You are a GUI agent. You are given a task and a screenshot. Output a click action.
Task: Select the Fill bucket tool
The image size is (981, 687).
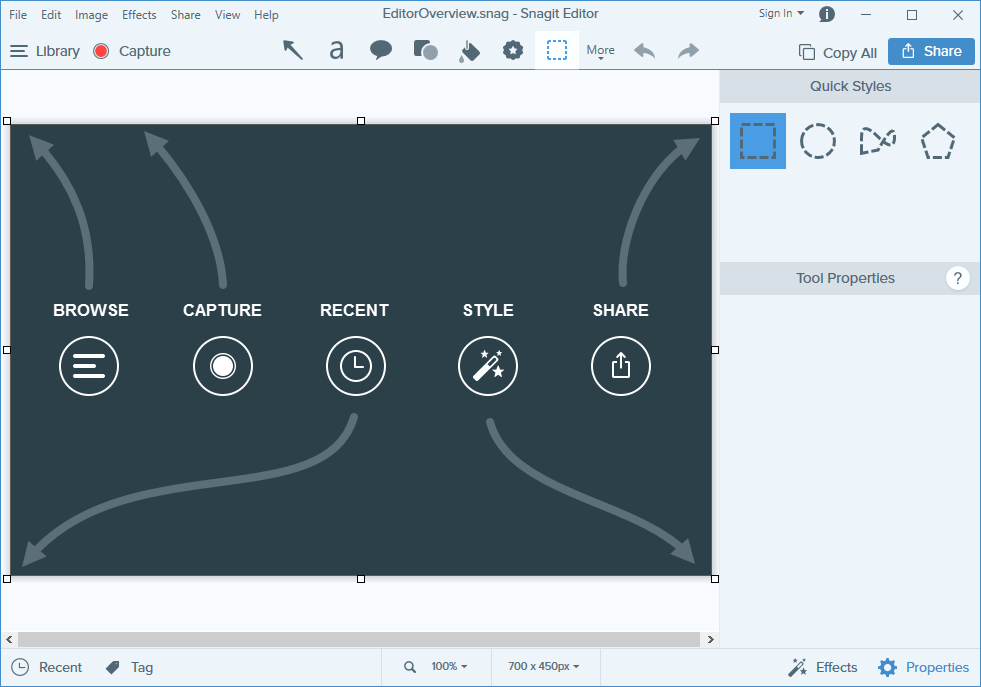click(469, 51)
